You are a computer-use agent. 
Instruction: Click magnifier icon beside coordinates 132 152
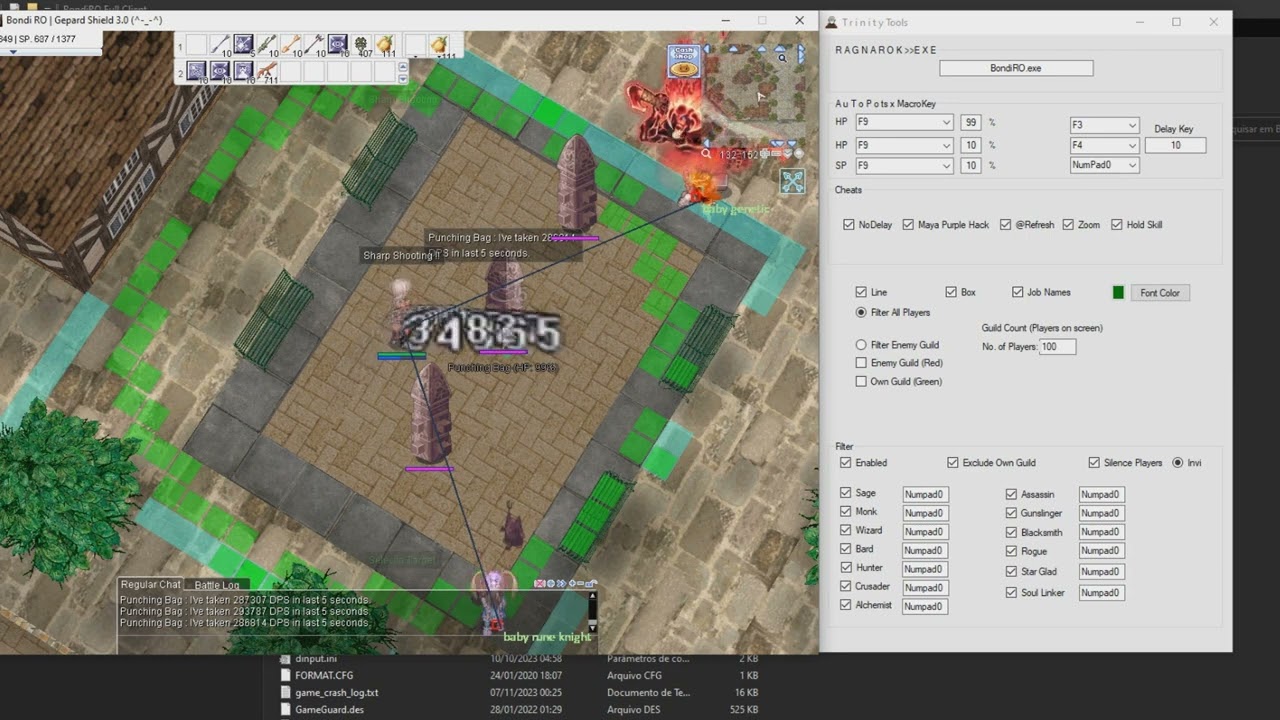pos(706,153)
